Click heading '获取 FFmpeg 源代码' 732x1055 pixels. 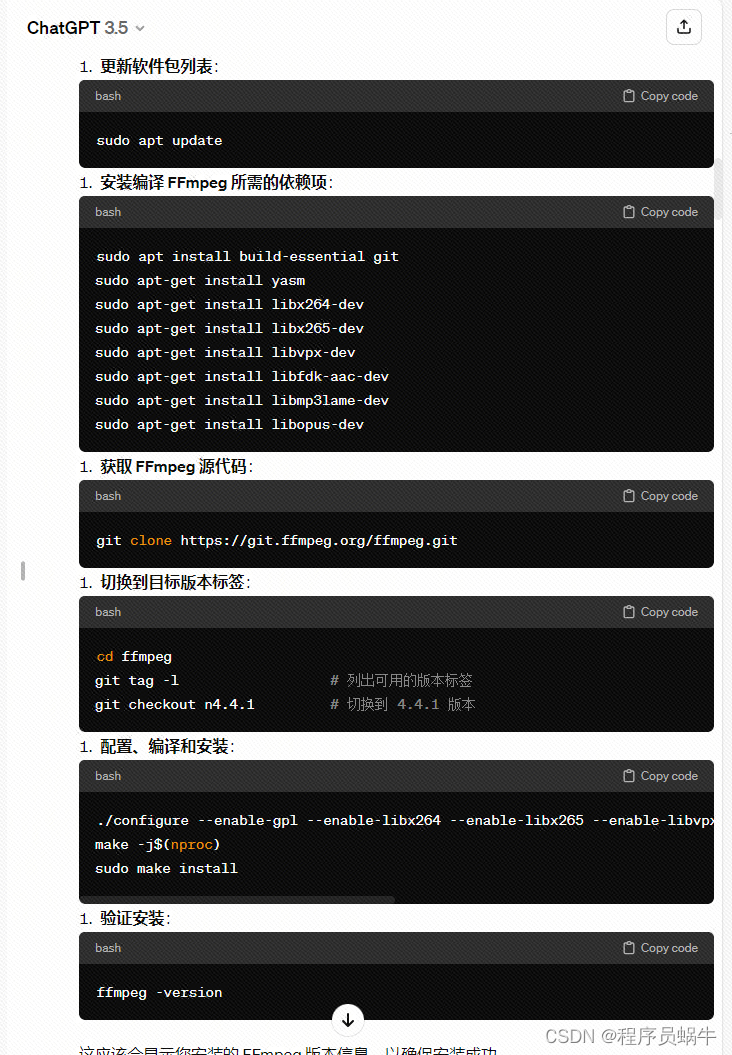pyautogui.click(x=176, y=466)
